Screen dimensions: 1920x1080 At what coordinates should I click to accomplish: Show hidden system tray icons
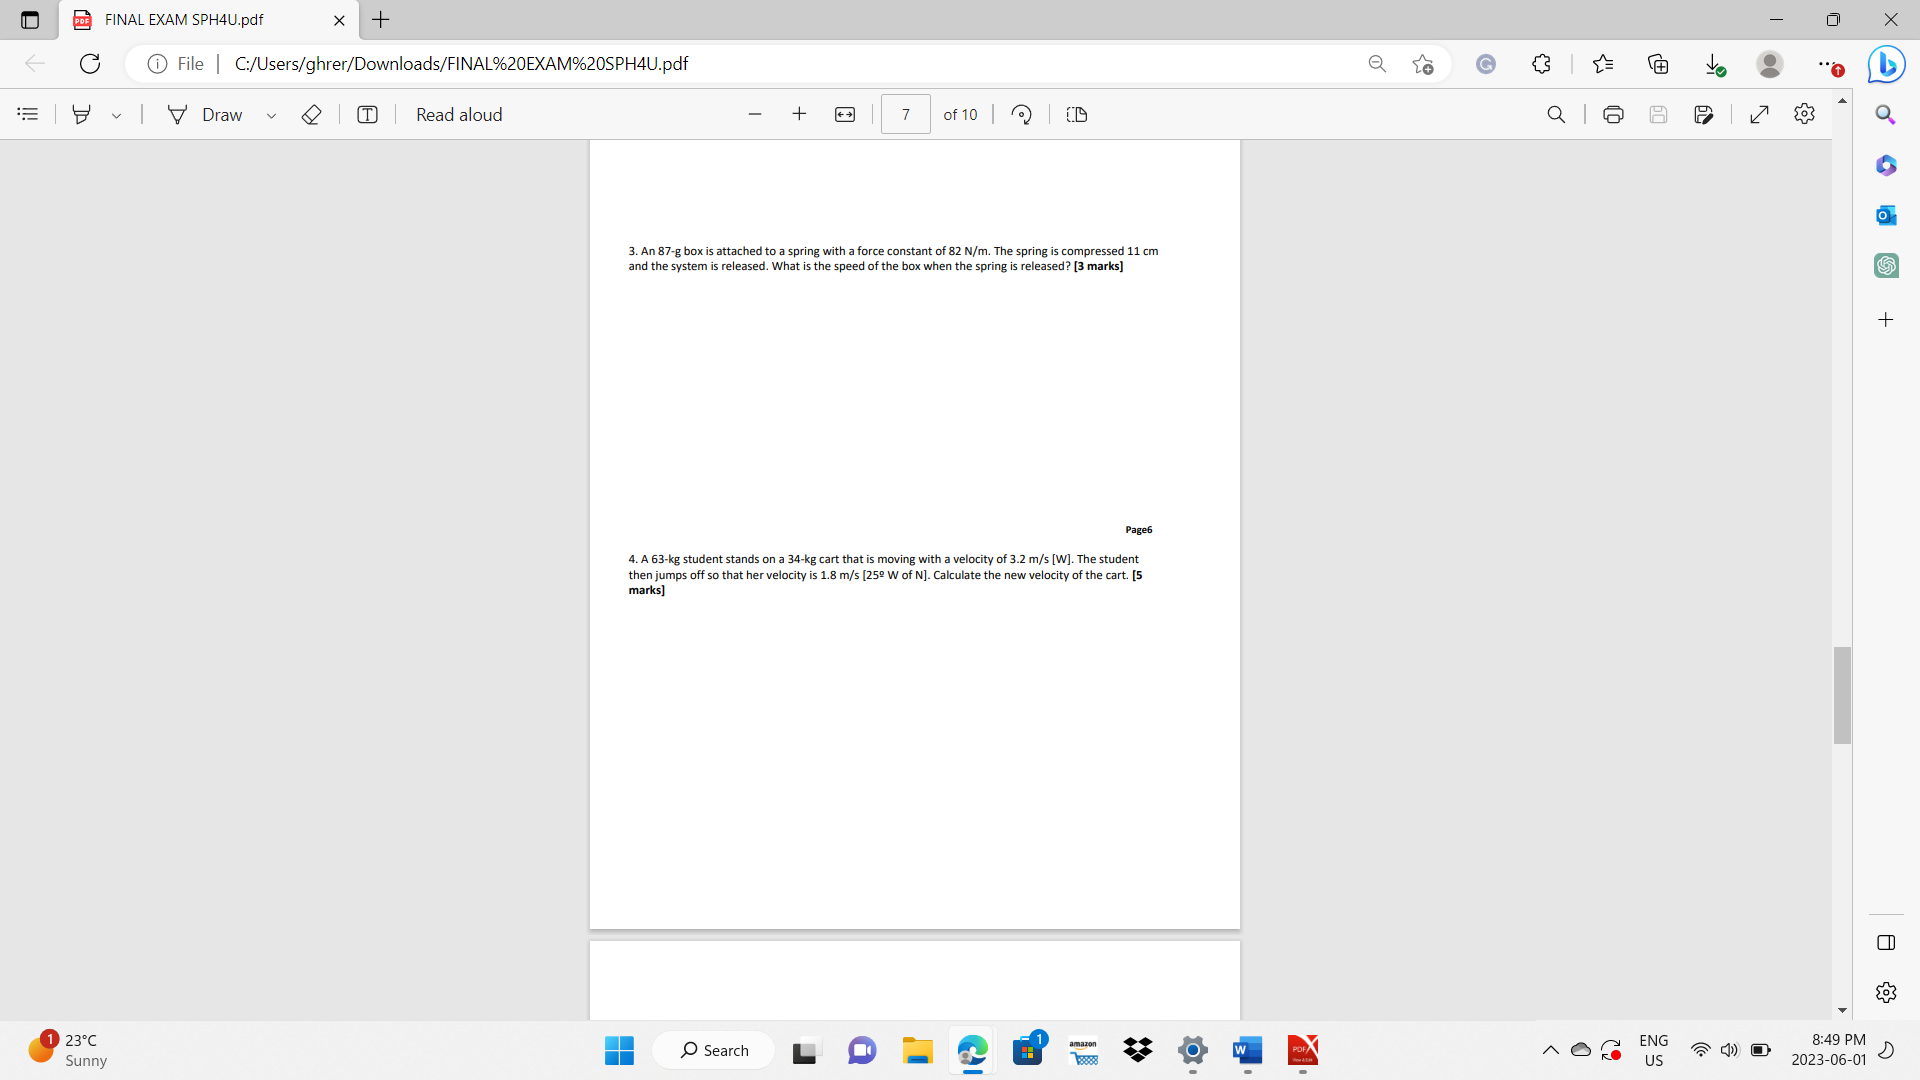(1551, 1050)
